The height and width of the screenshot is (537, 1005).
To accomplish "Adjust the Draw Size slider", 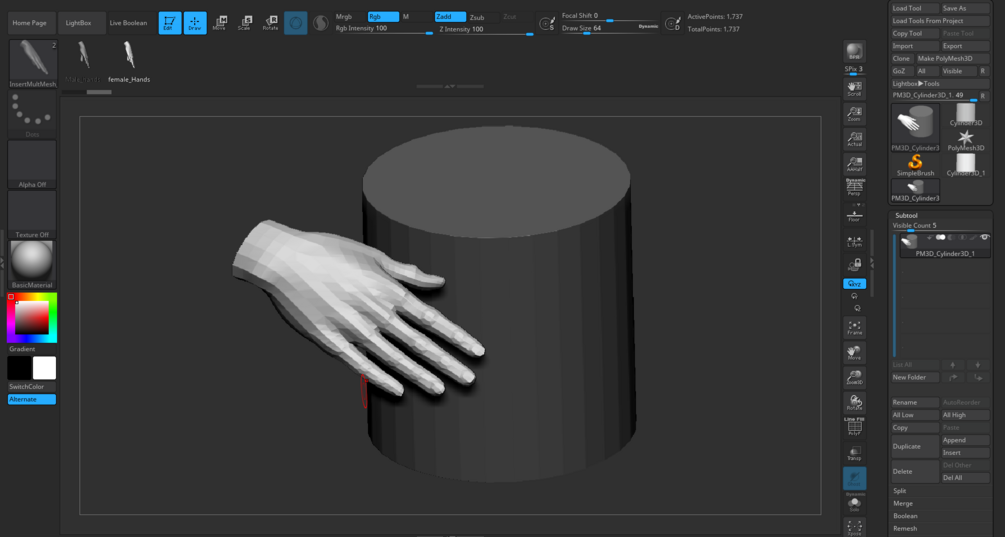I will (609, 29).
